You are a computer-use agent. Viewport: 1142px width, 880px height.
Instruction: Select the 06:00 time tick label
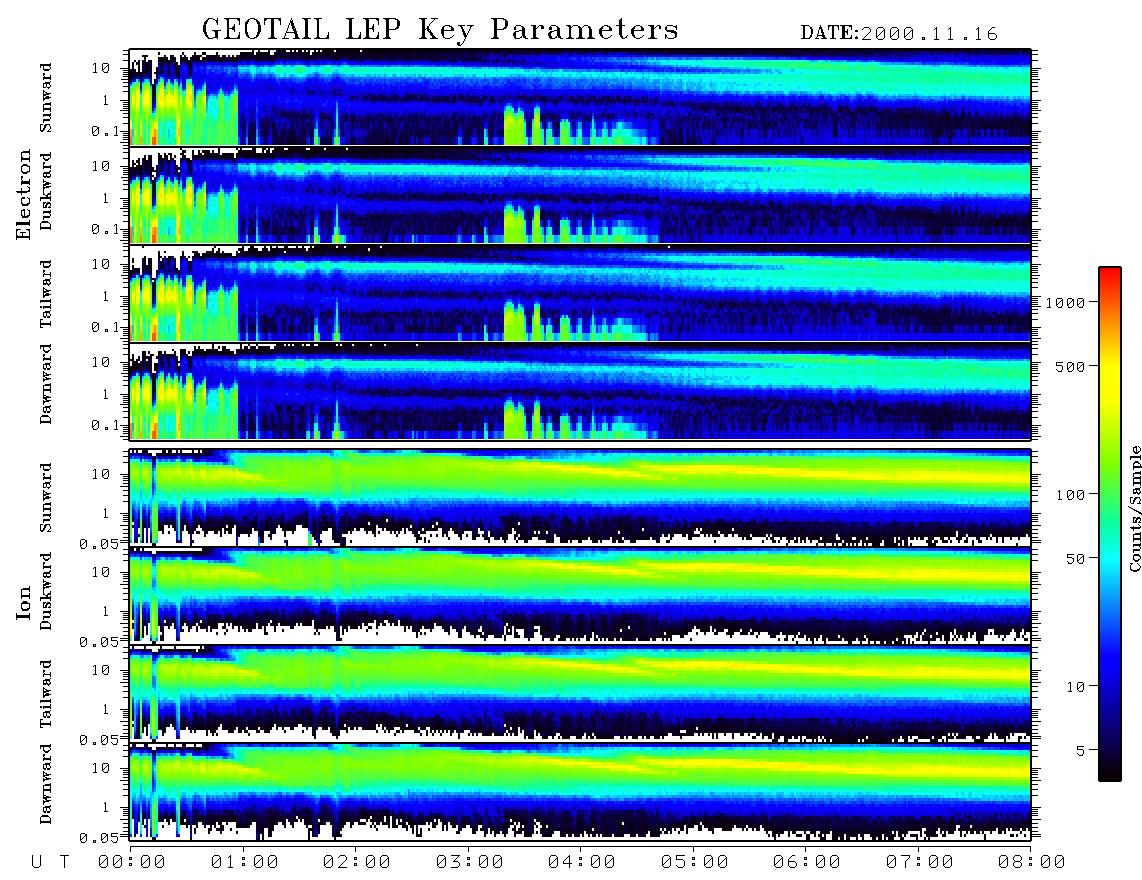tap(807, 862)
